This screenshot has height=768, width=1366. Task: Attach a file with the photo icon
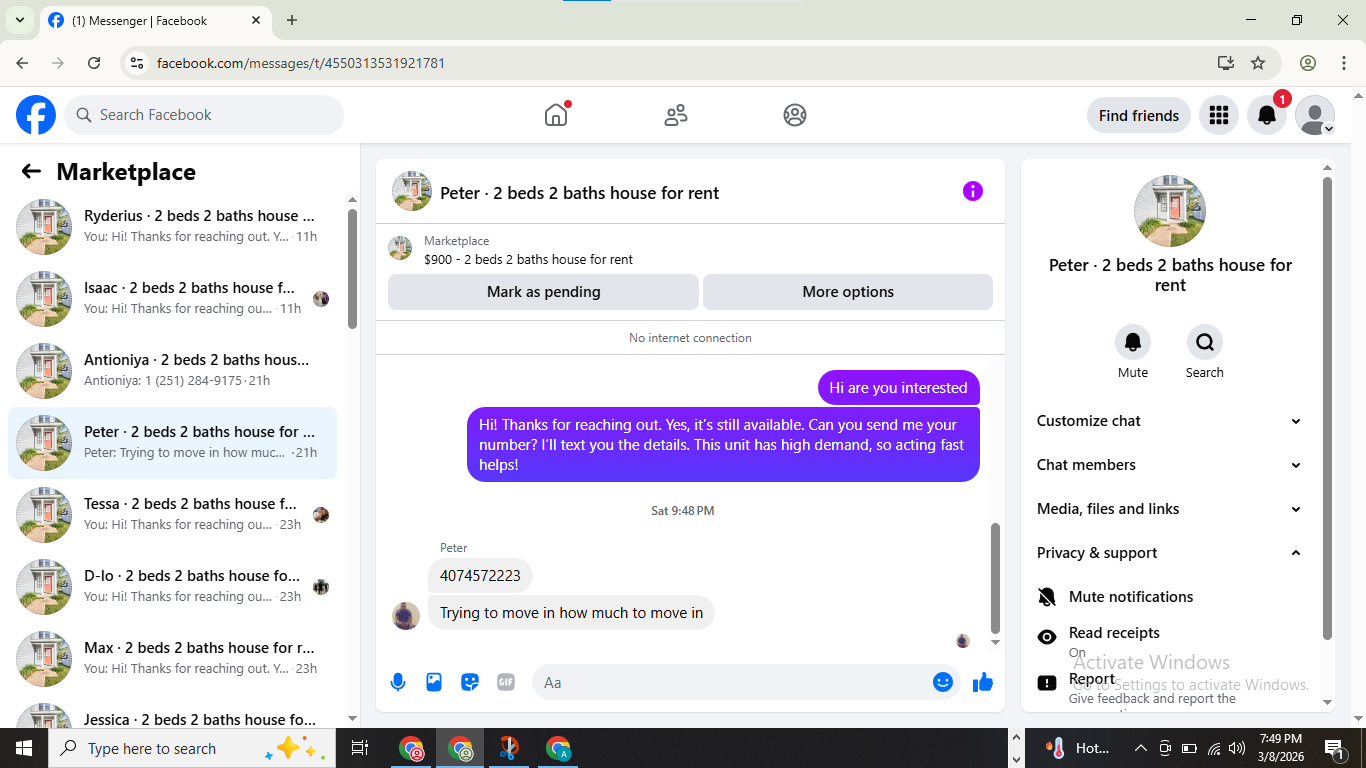[434, 682]
